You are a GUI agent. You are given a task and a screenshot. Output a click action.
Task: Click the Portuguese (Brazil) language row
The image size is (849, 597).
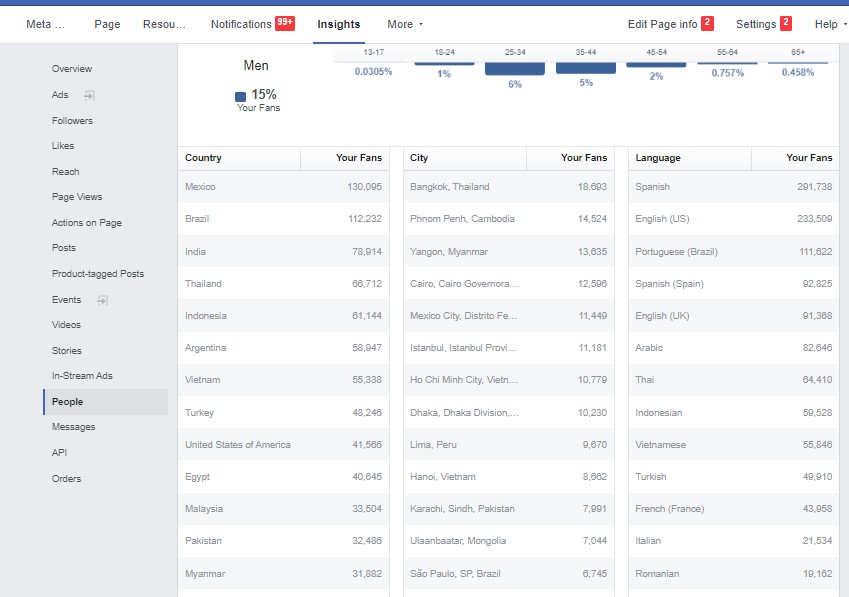[734, 252]
